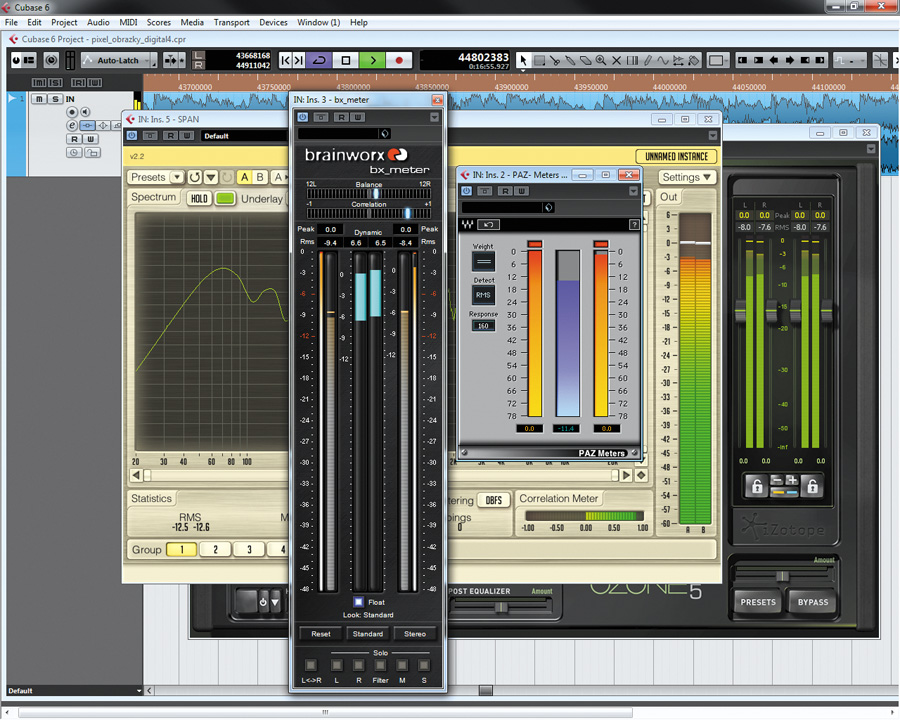This screenshot has height=720, width=900.
Task: Select the Line curve tool
Action: pos(663,60)
